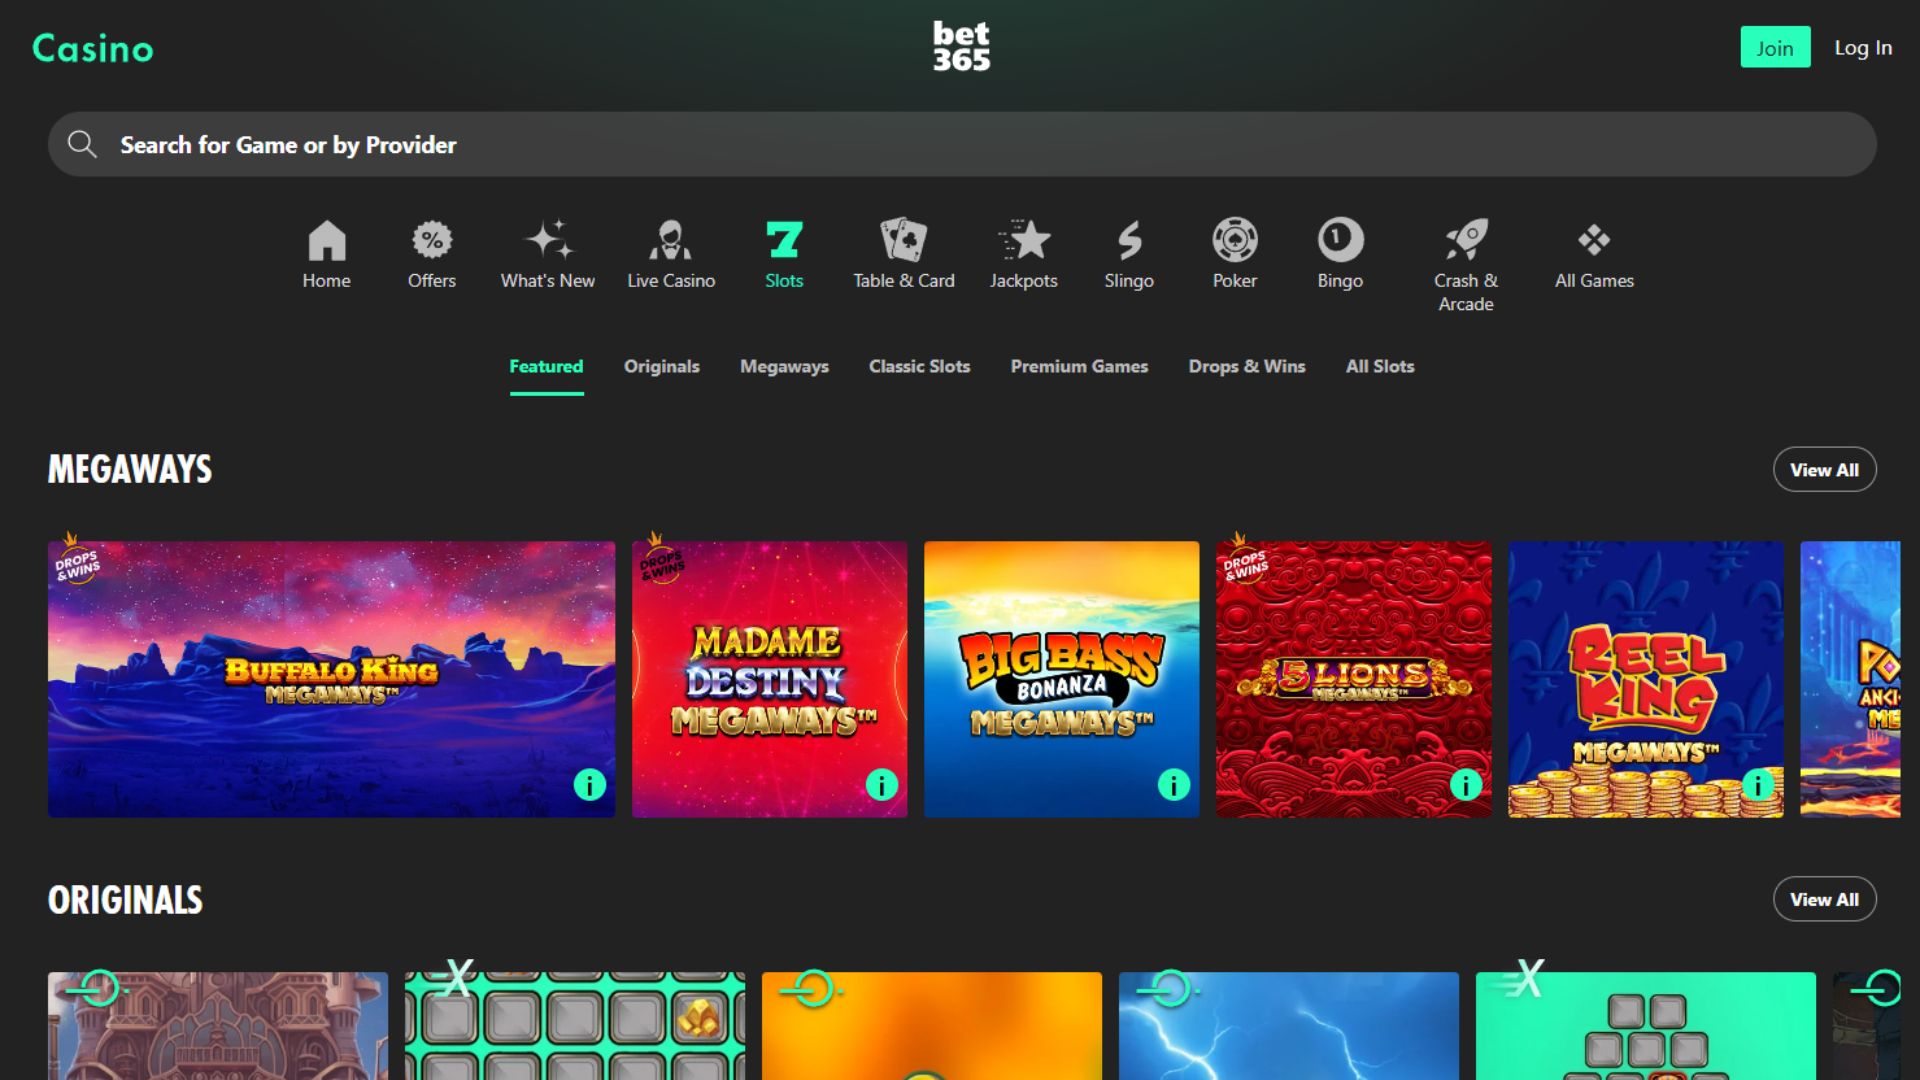1920x1080 pixels.
Task: Open 5 Lions Megaways game tile
Action: 1353,679
